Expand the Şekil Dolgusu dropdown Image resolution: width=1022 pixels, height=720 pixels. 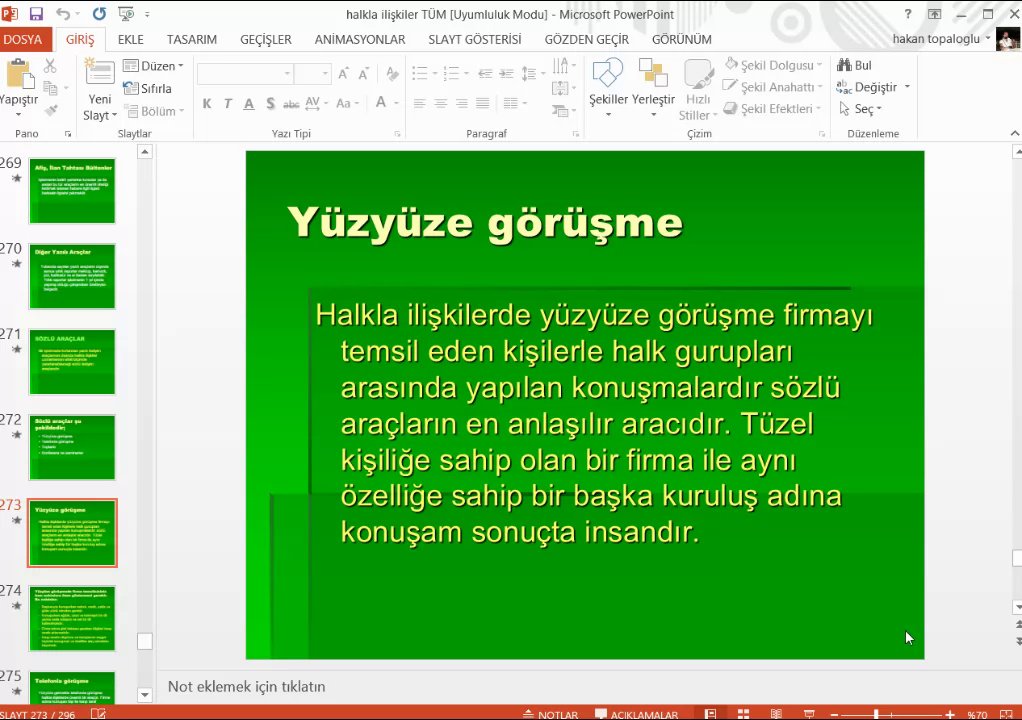[x=774, y=65]
